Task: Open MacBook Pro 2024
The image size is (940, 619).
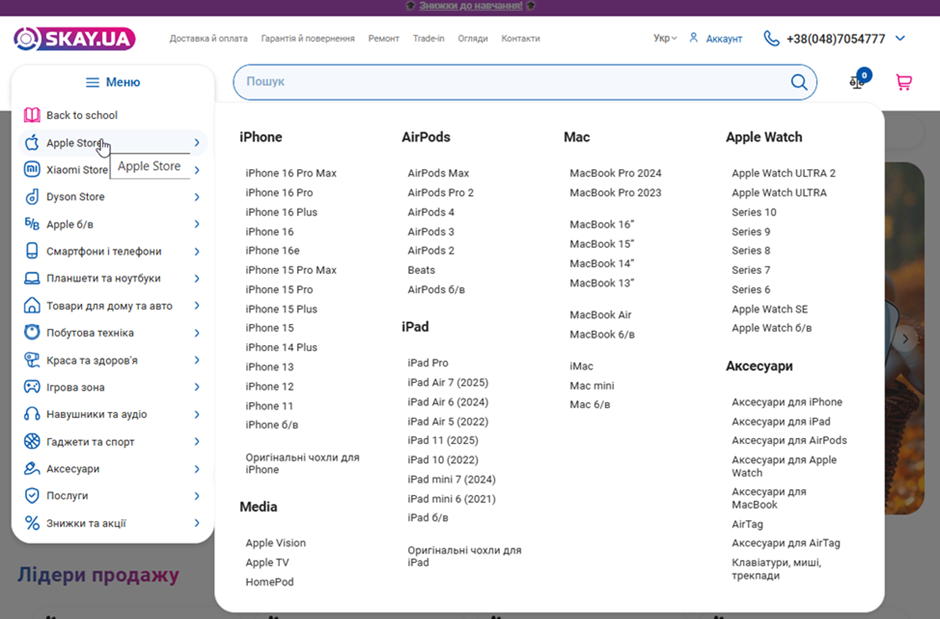Action: point(615,173)
